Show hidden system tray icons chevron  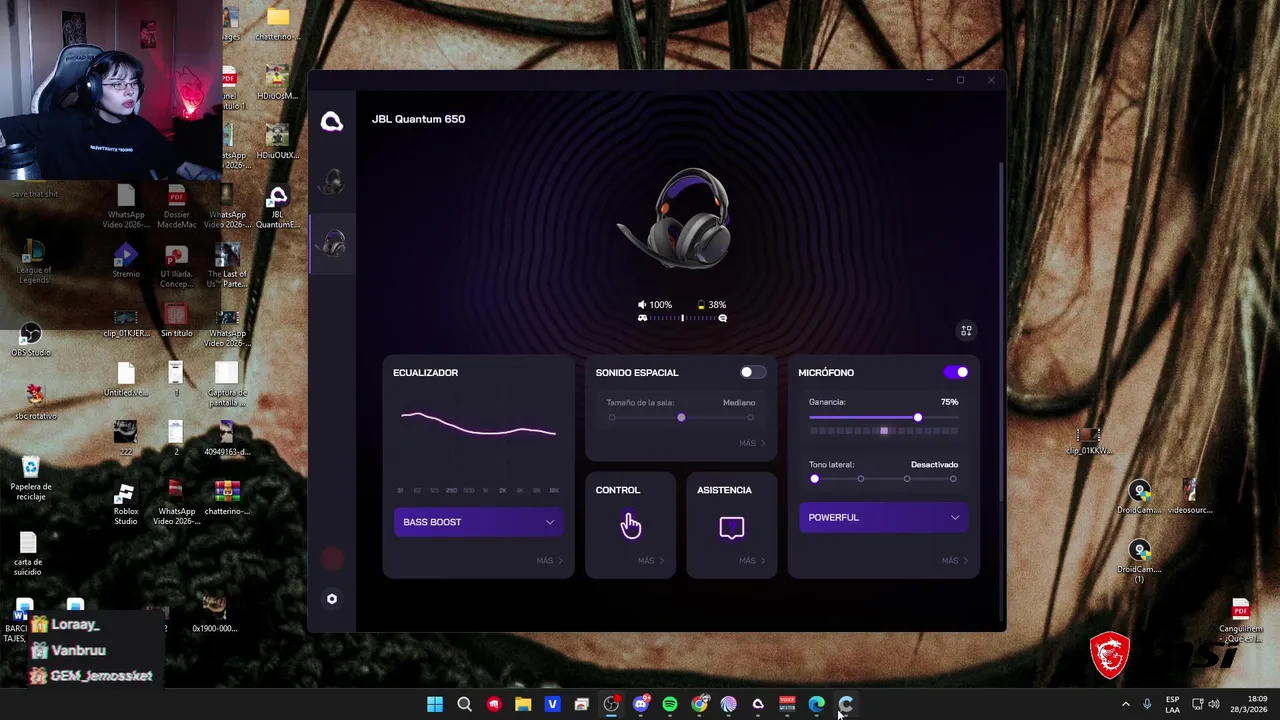[x=1125, y=704]
